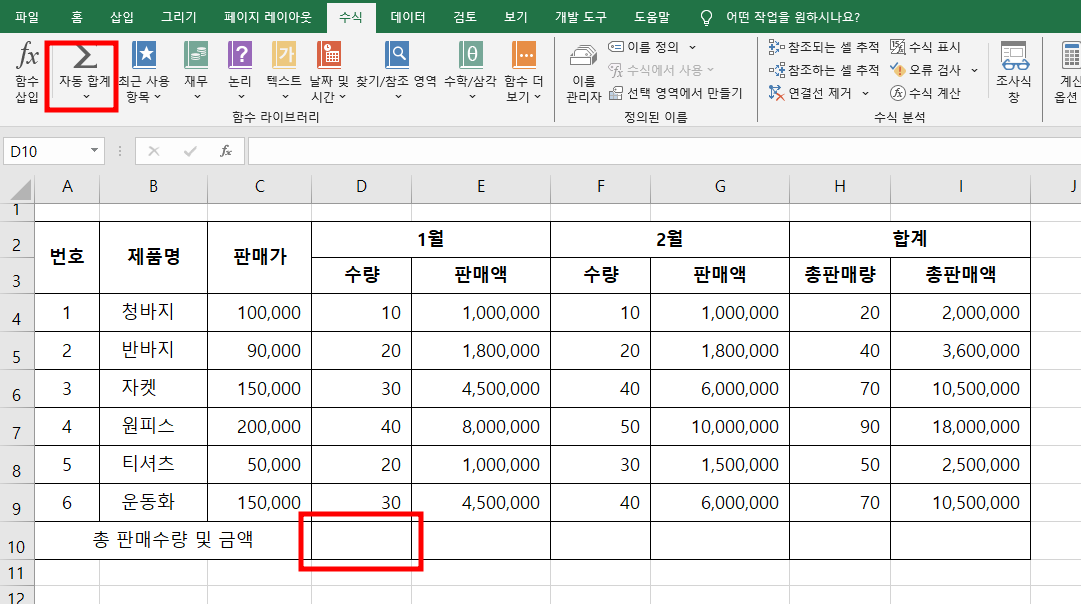Screen dimensions: 1081x604
Task: Expand the AutoSum (자동 합계) dropdown arrow
Action: 85,97
